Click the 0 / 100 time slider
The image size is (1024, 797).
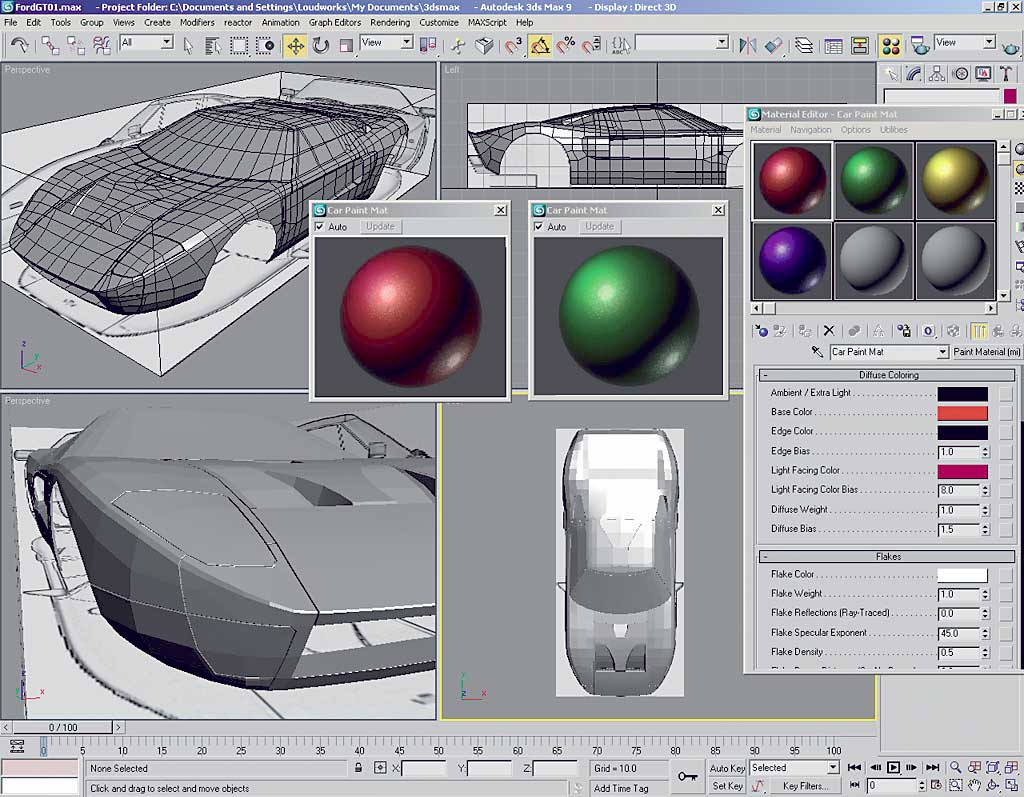point(63,727)
